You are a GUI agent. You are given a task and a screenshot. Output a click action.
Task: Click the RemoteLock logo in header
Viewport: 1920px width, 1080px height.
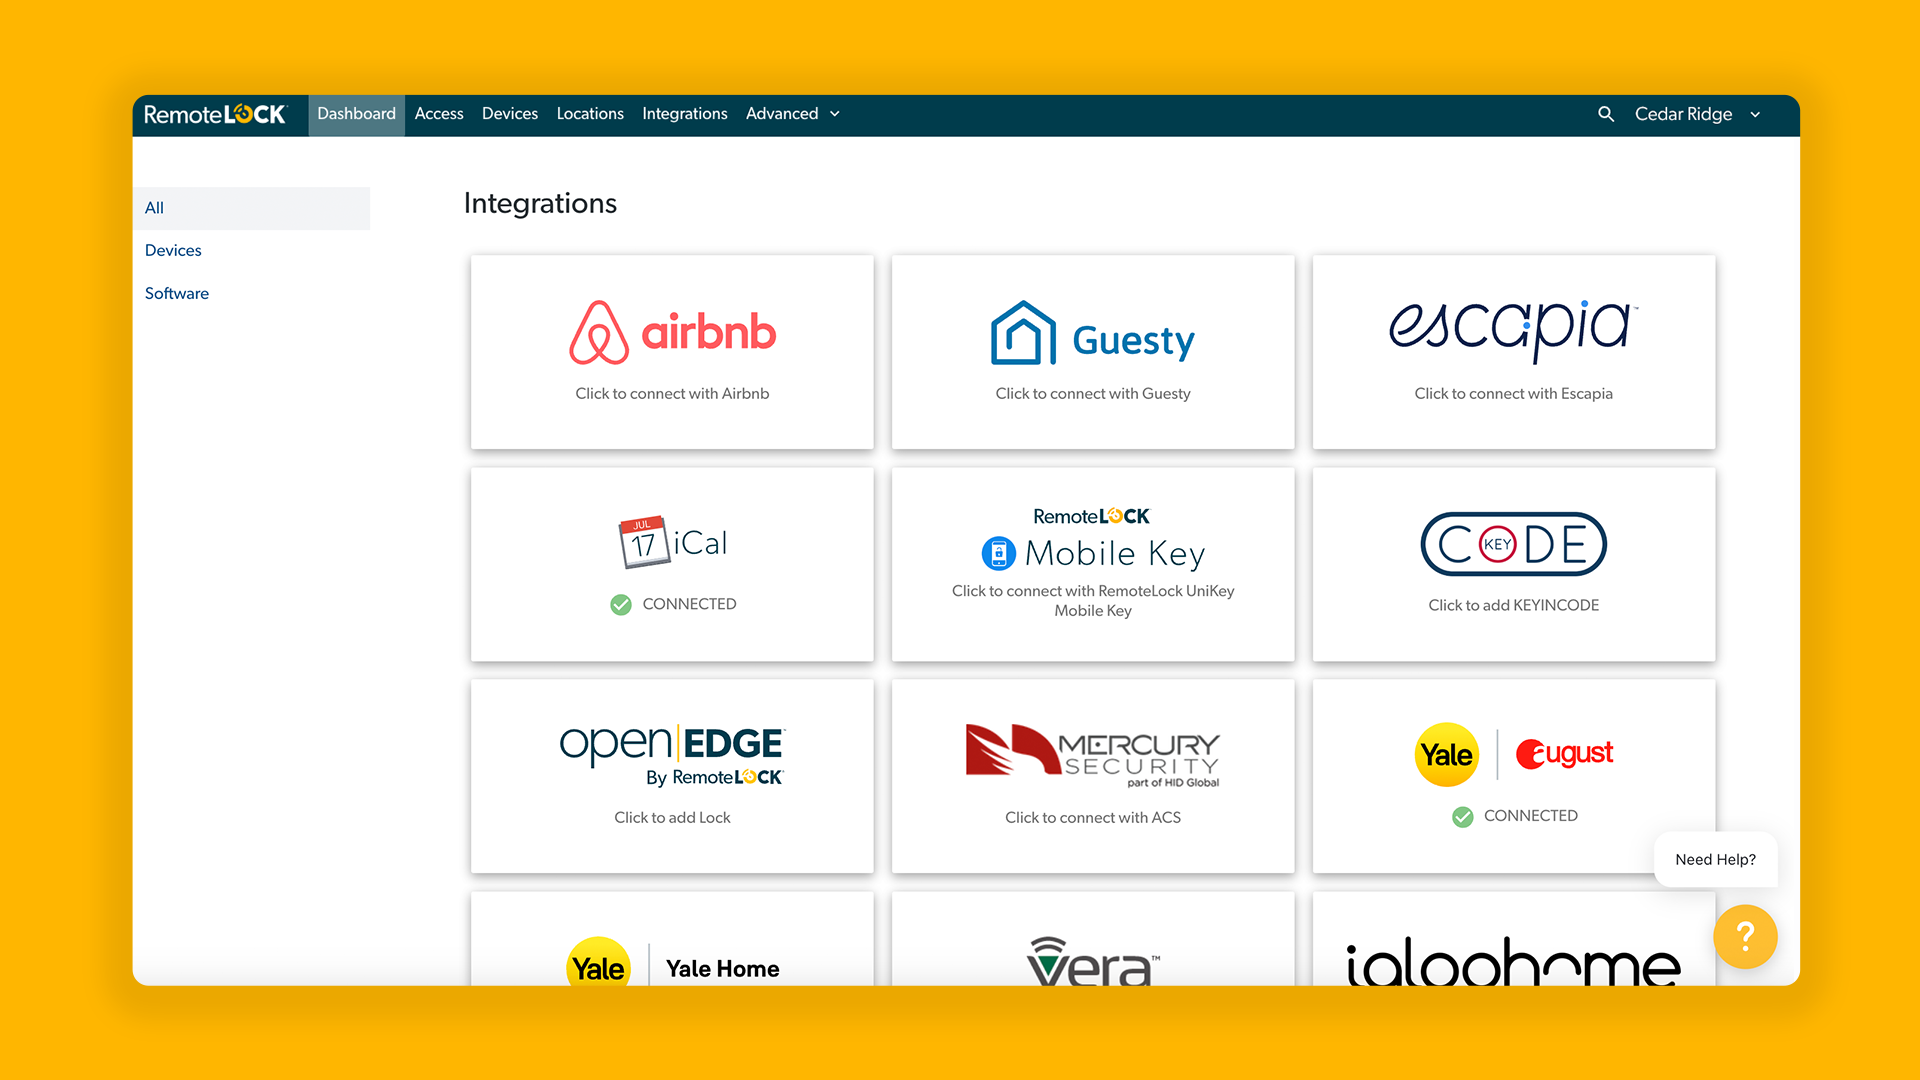[215, 114]
